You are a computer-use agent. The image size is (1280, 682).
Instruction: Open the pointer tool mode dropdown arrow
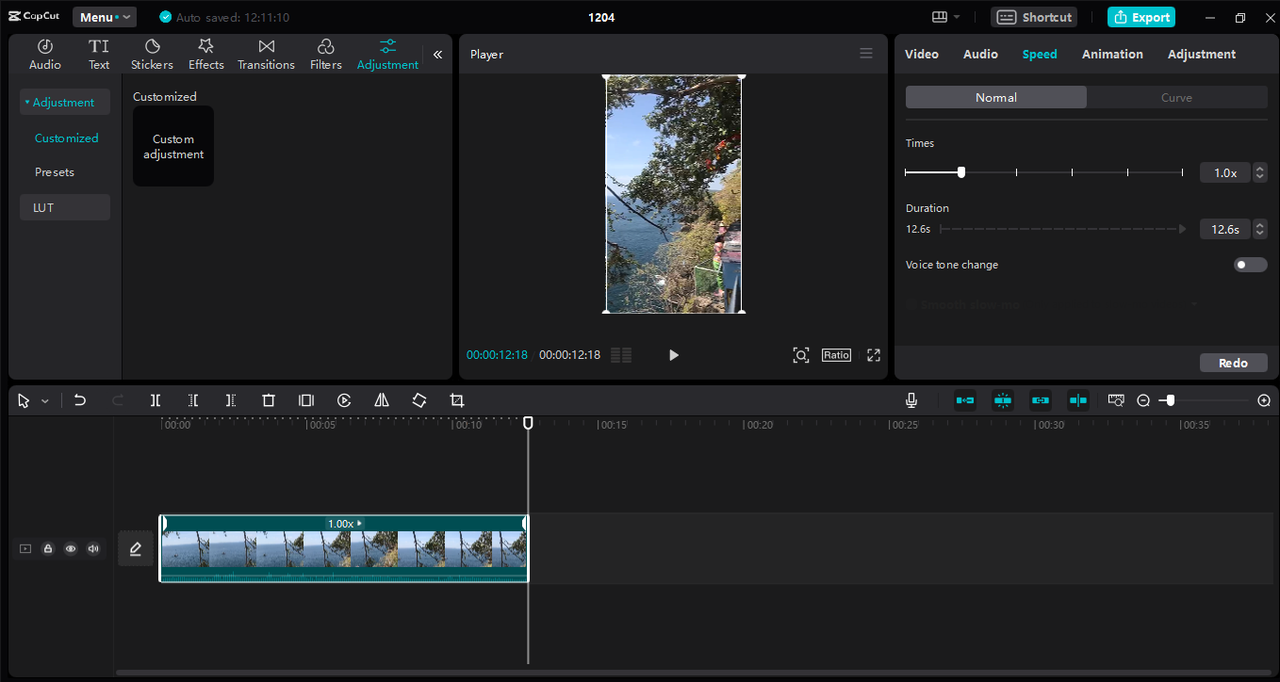[x=45, y=401]
